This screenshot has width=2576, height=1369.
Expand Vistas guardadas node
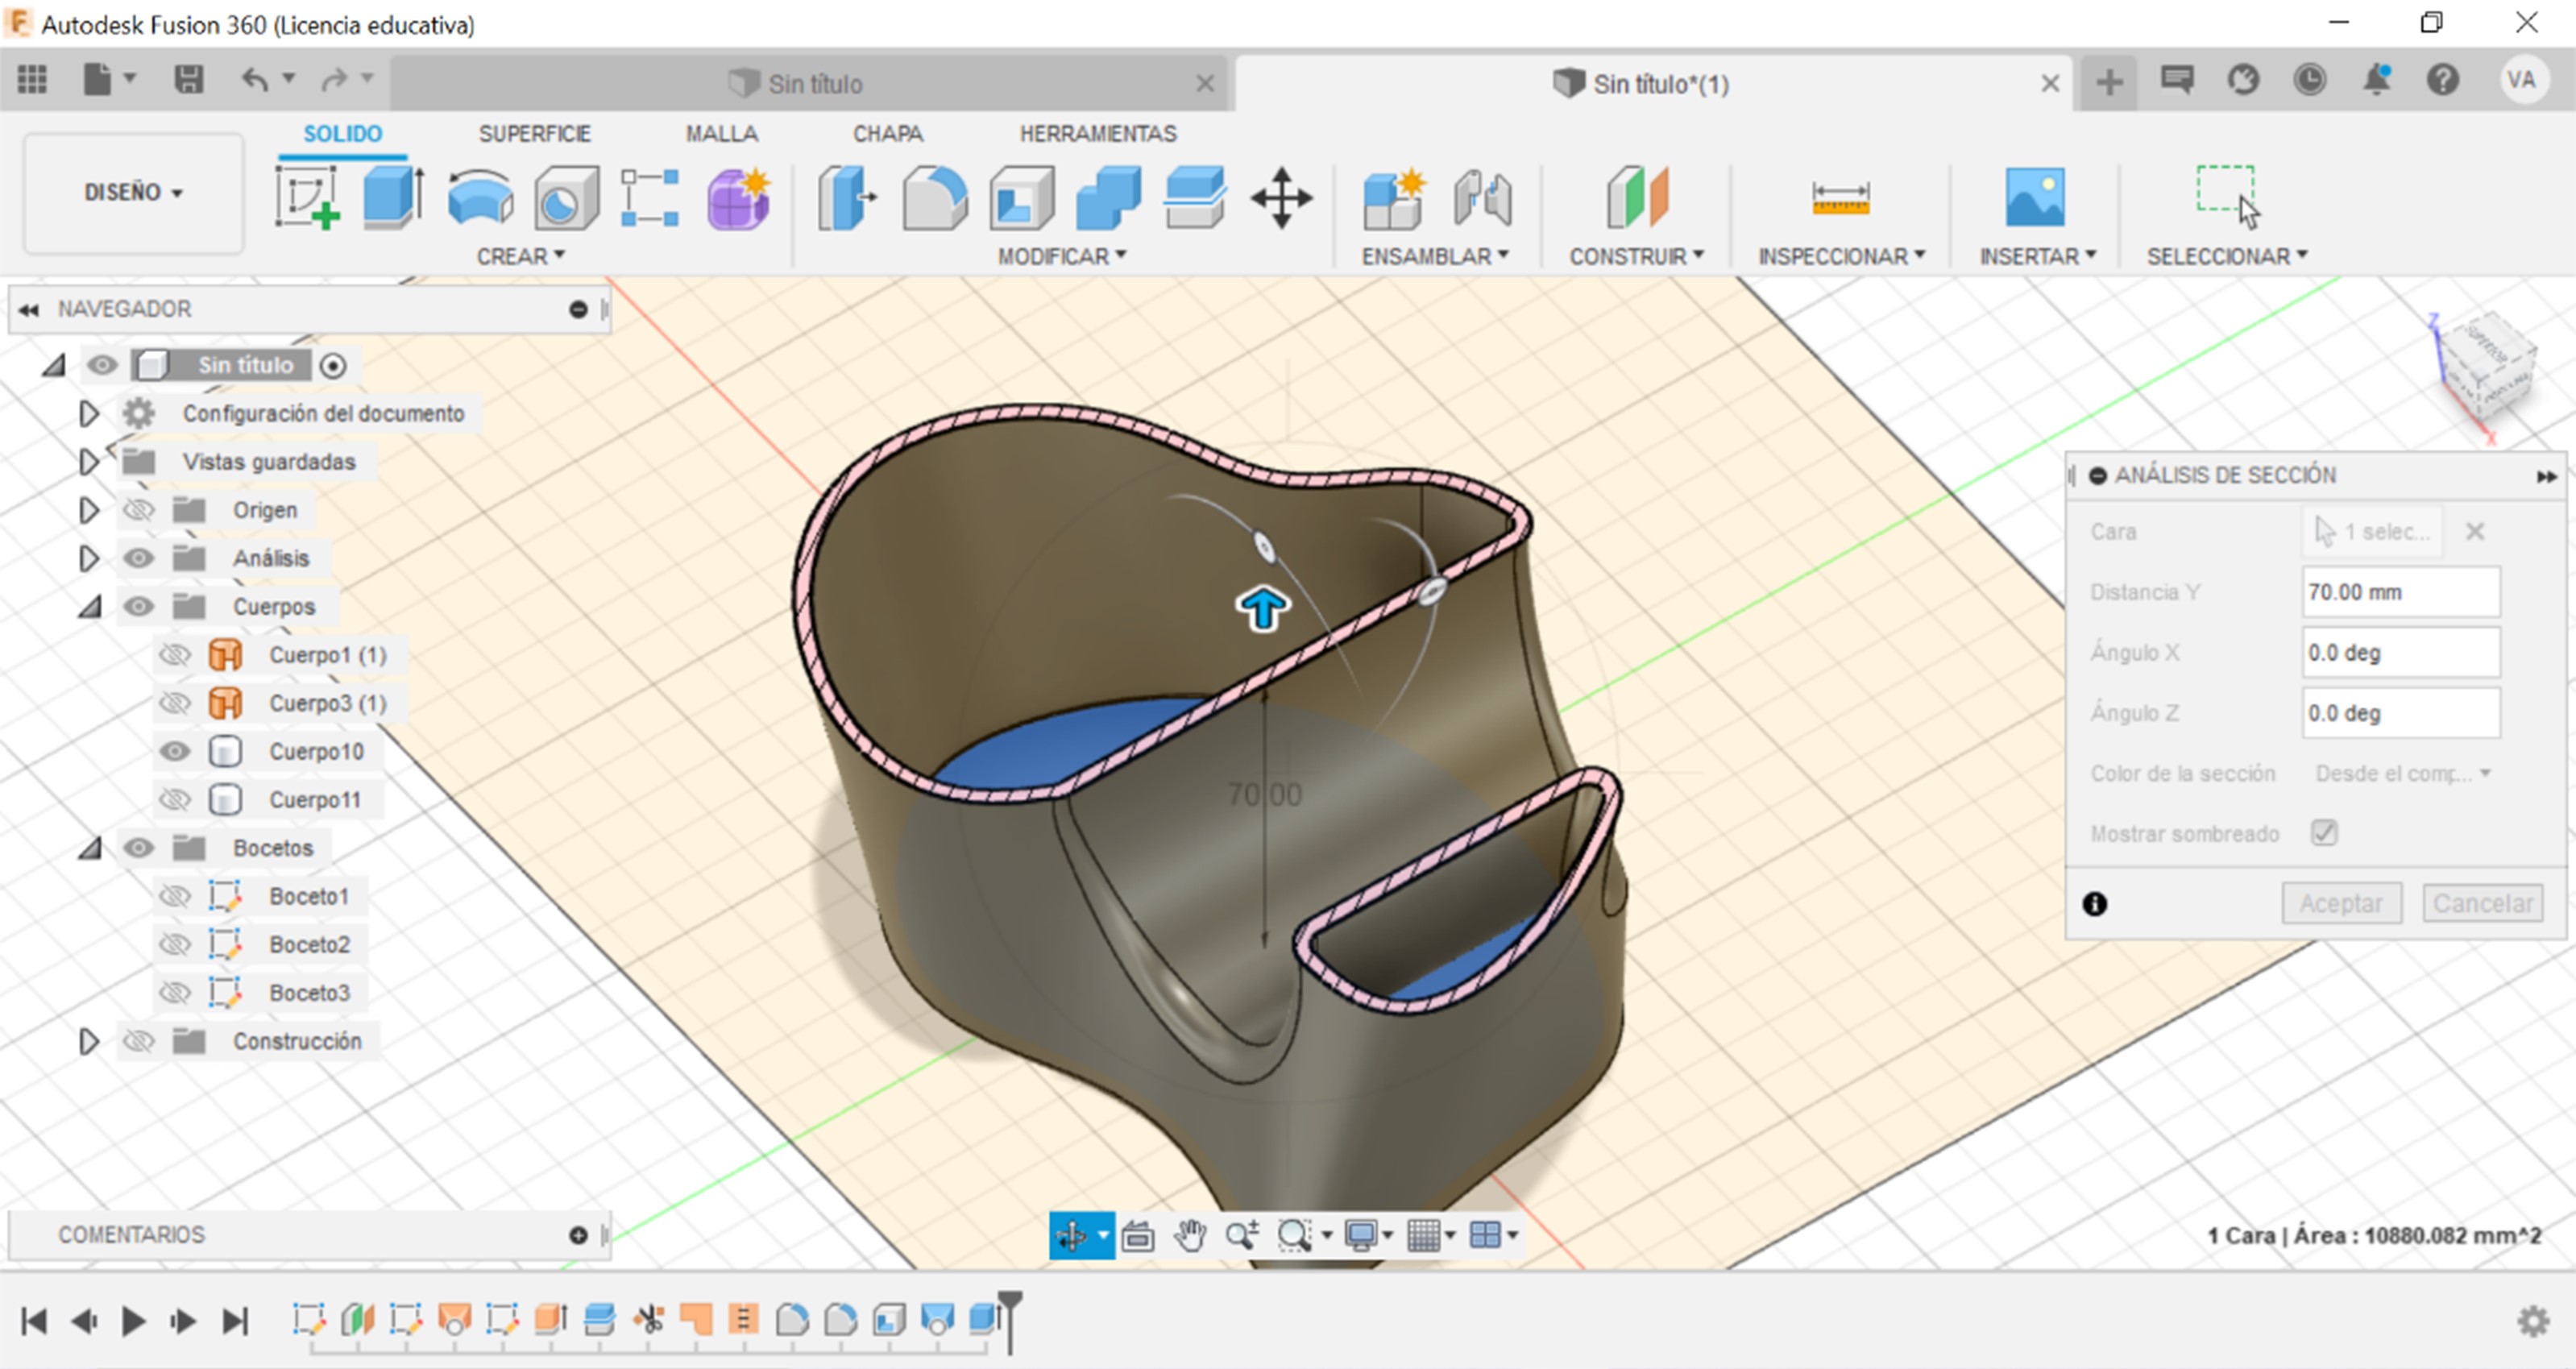click(x=88, y=461)
